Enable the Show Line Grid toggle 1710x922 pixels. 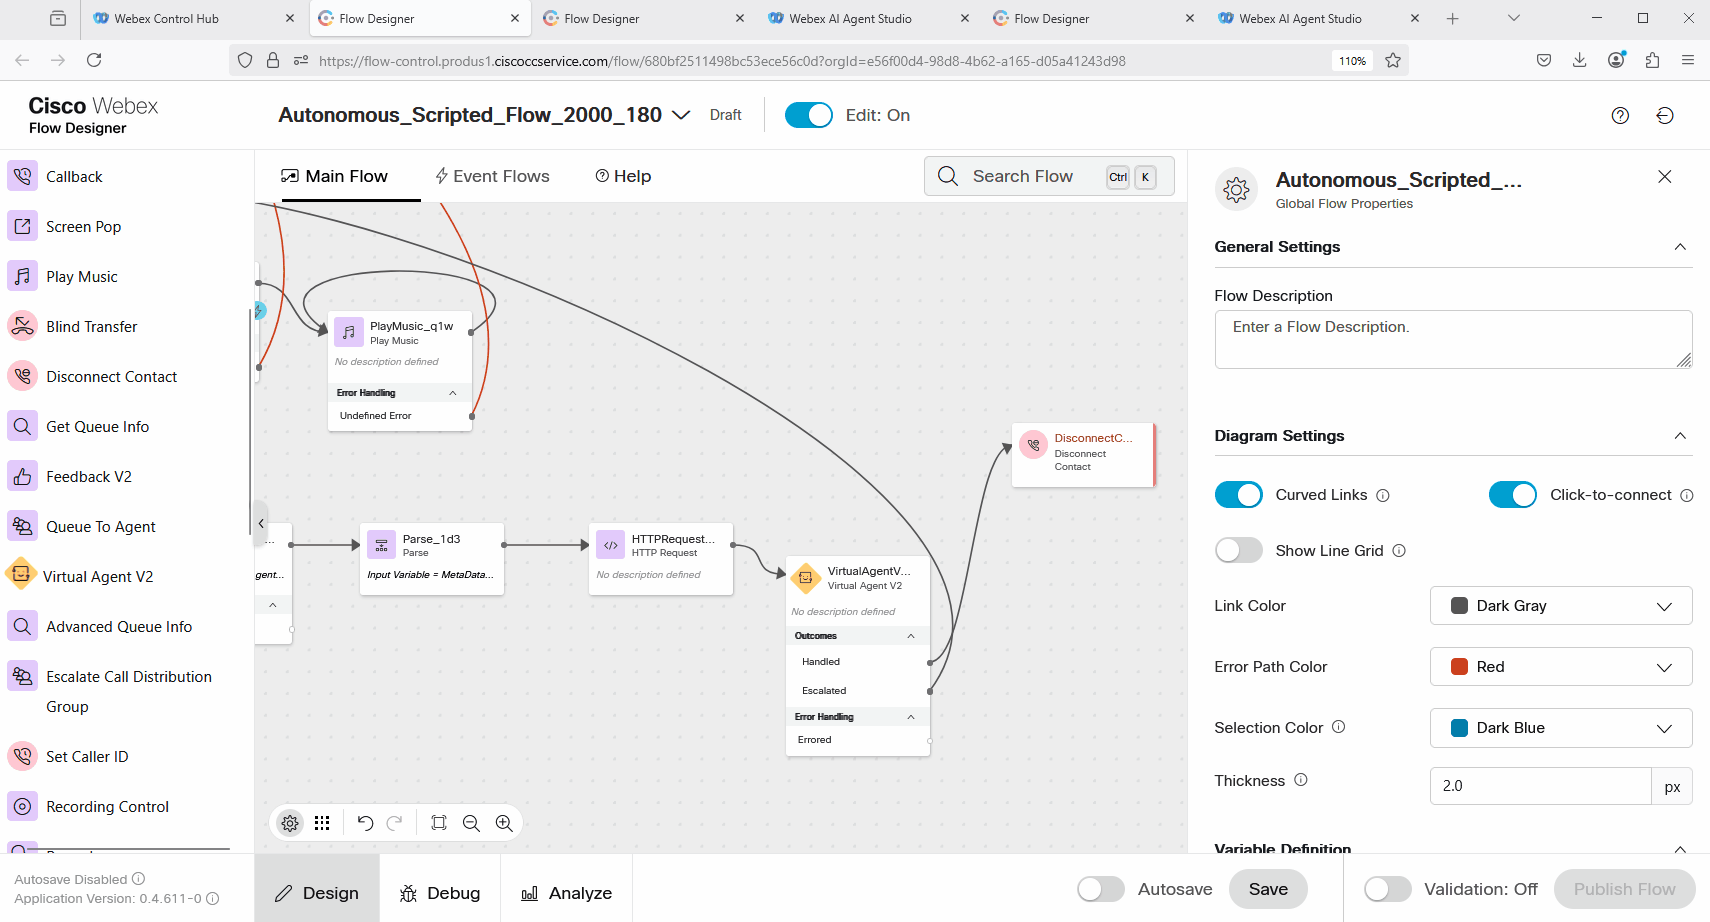(1238, 551)
